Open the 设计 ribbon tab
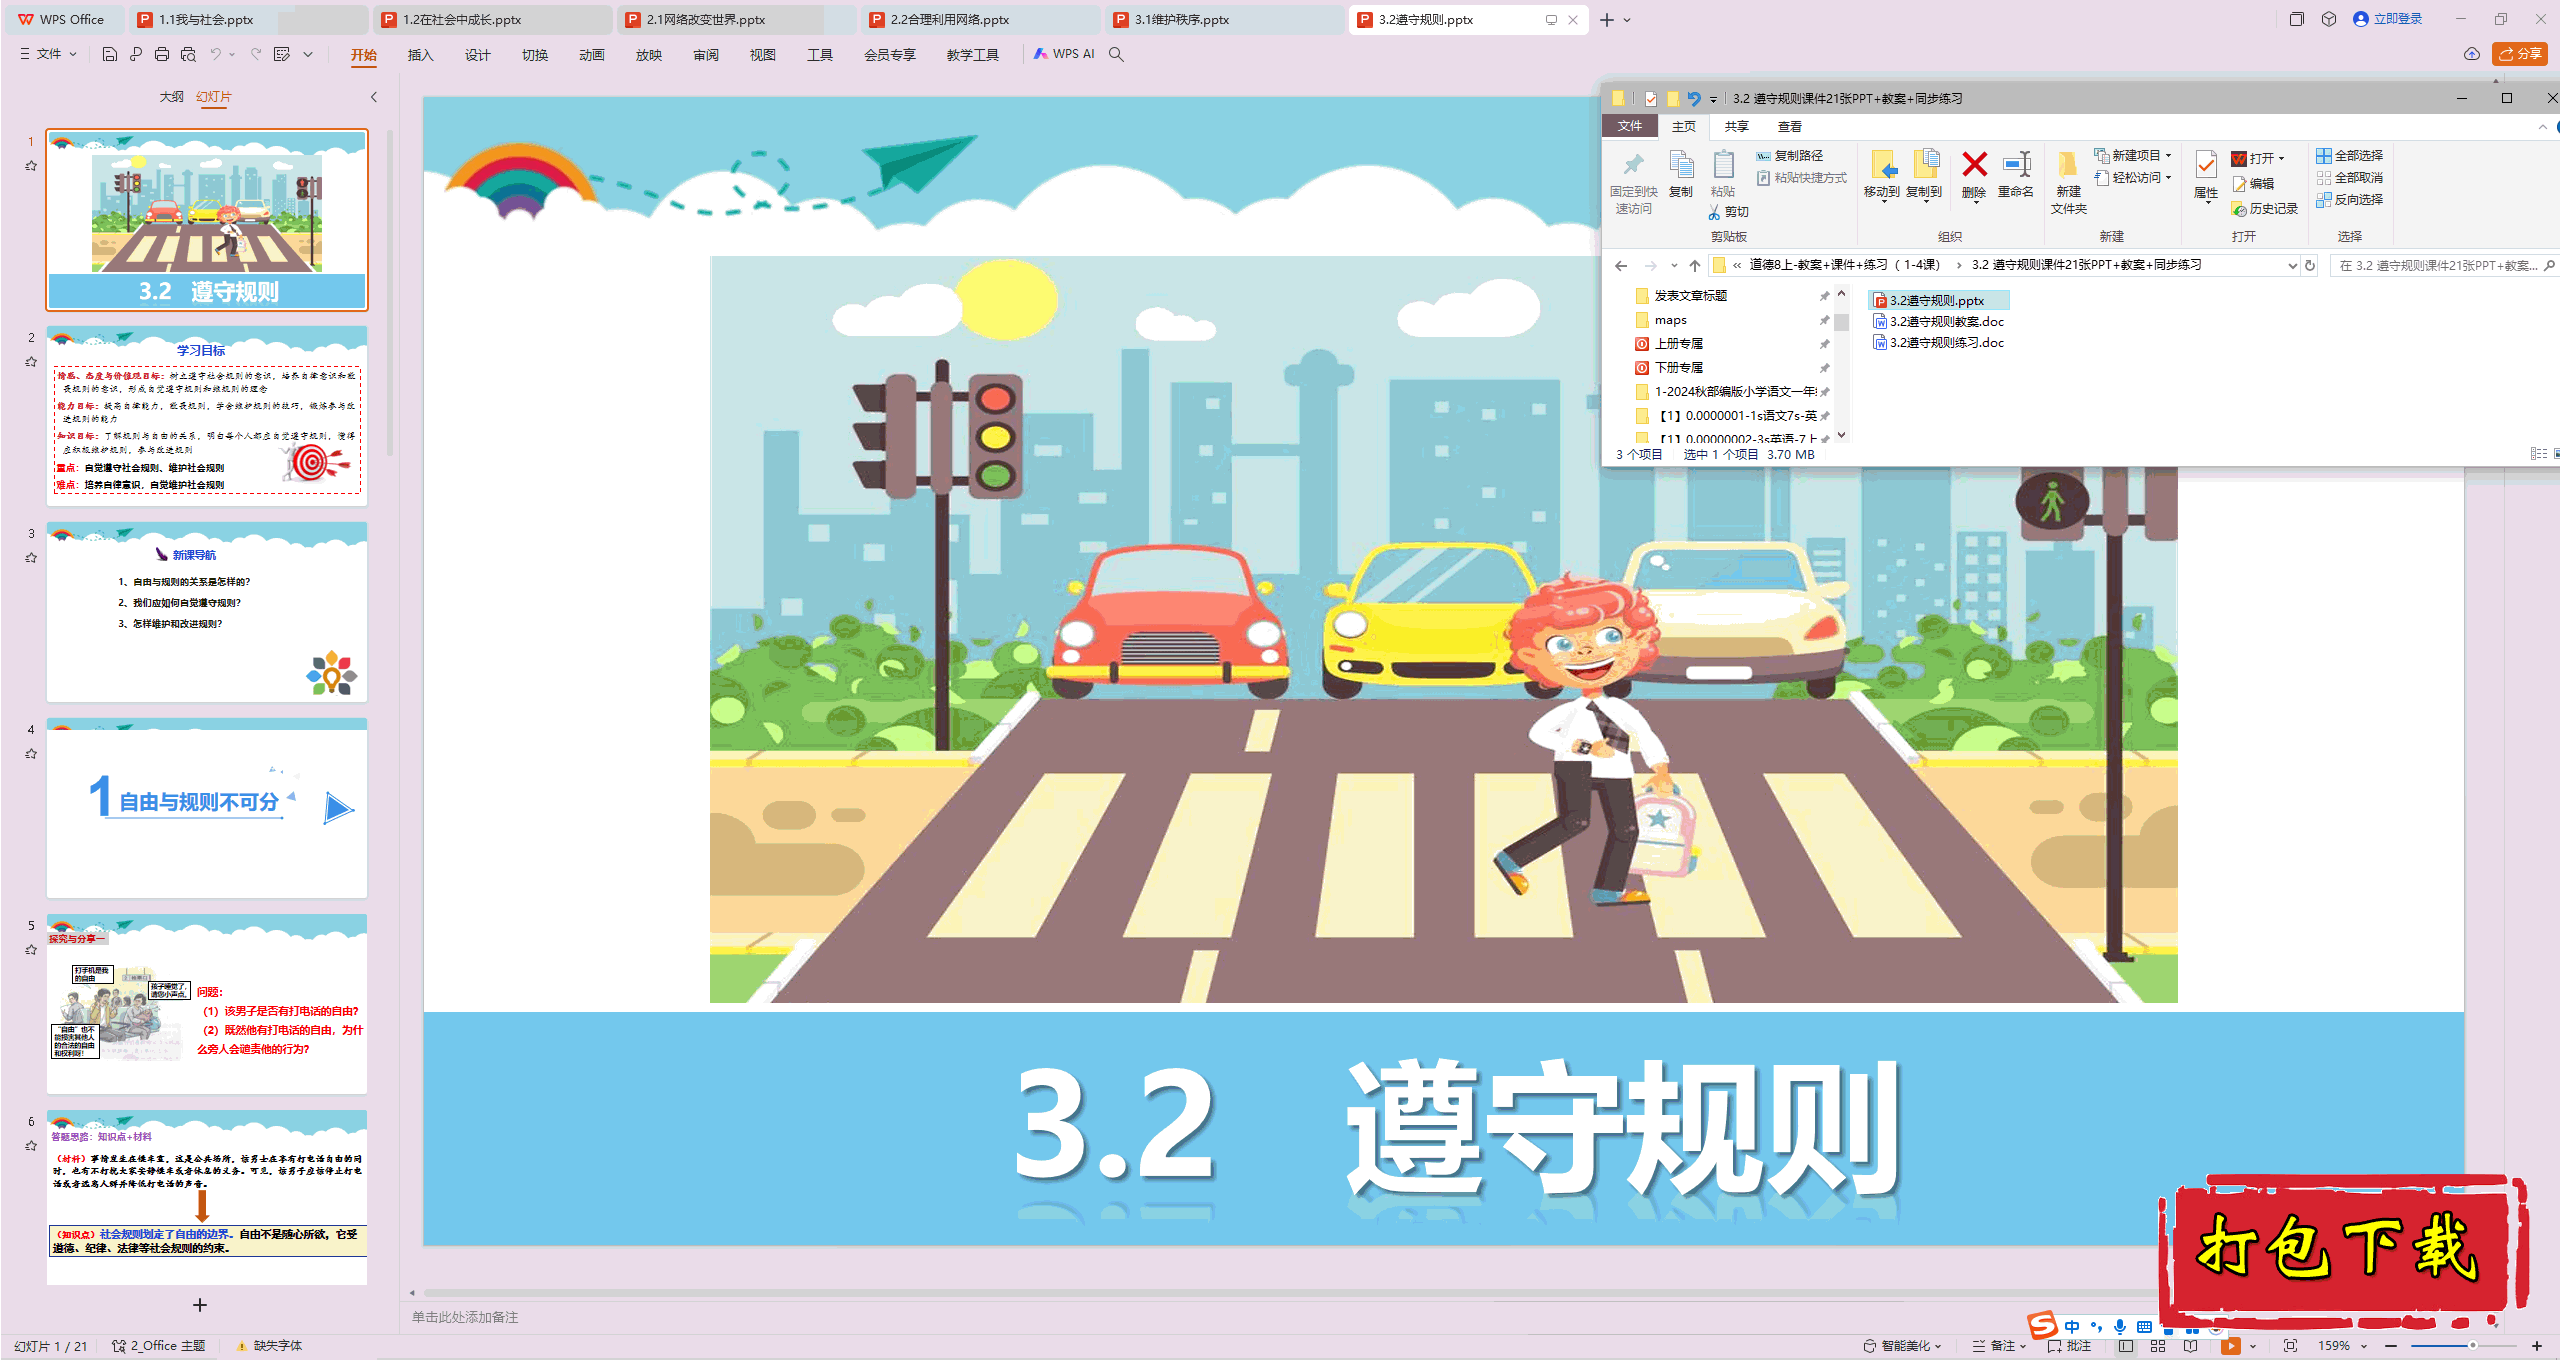The height and width of the screenshot is (1360, 2560). click(477, 55)
